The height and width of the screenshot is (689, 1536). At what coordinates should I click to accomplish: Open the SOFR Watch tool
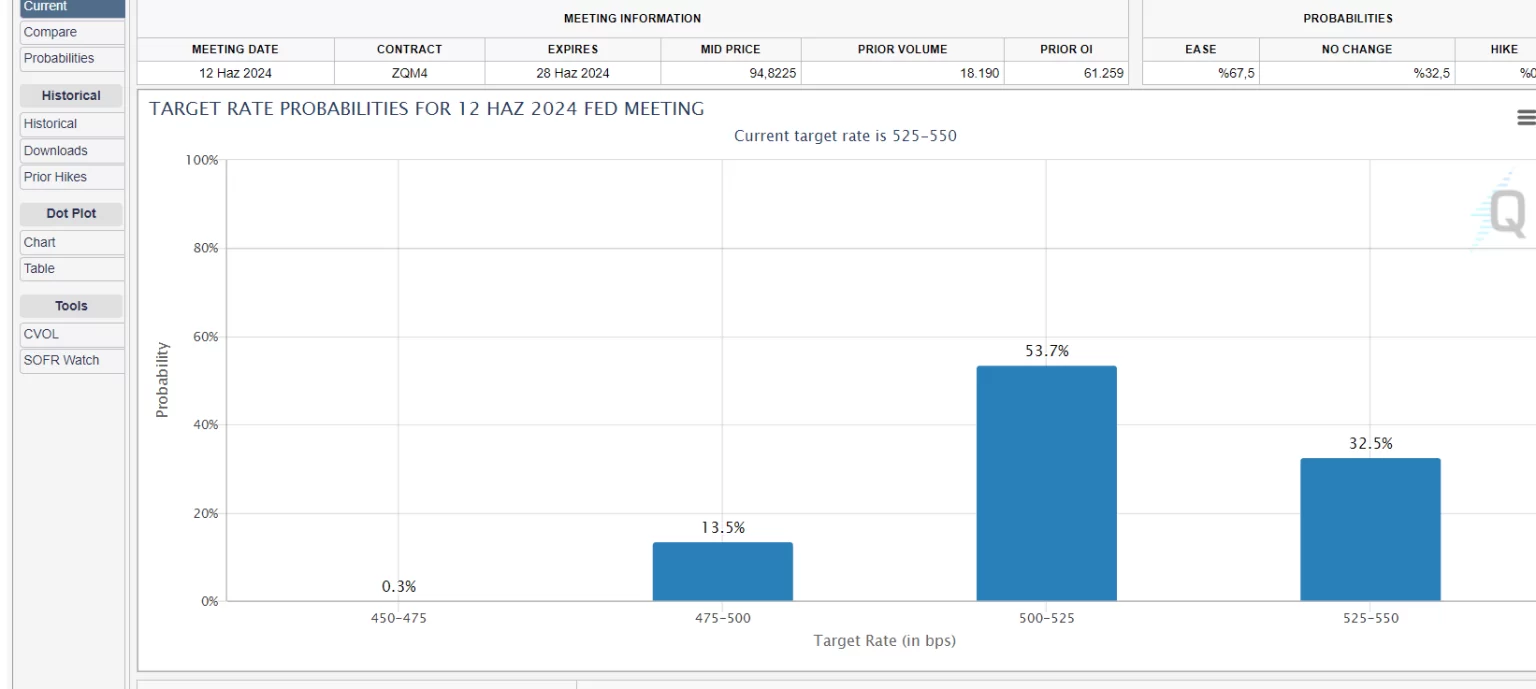(x=72, y=360)
